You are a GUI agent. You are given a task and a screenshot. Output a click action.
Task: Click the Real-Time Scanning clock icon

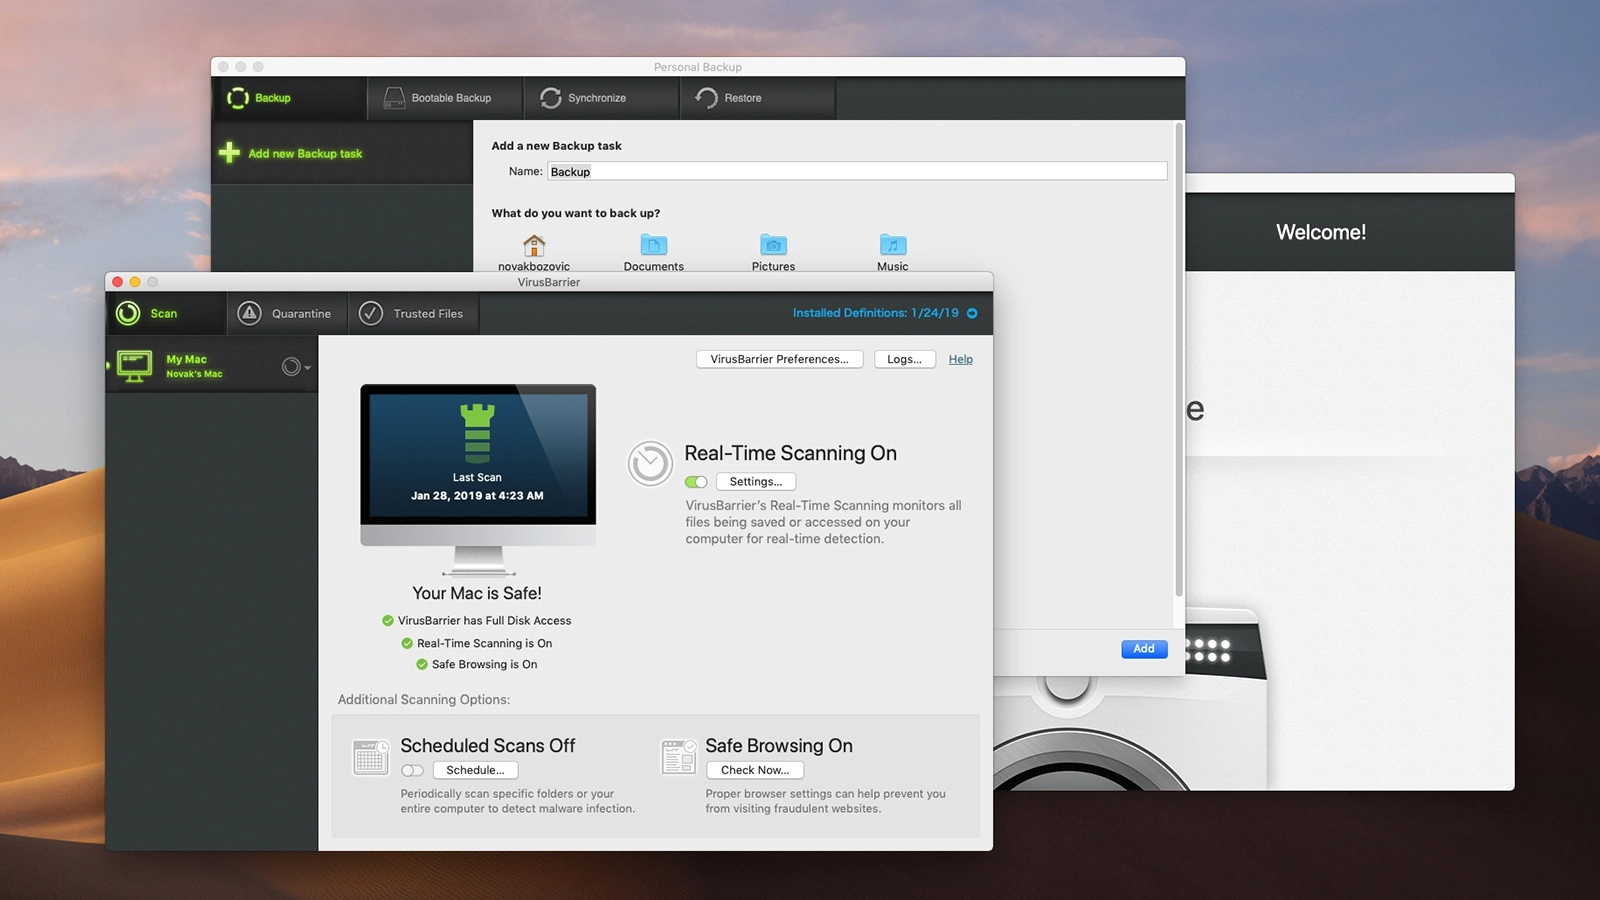click(650, 464)
